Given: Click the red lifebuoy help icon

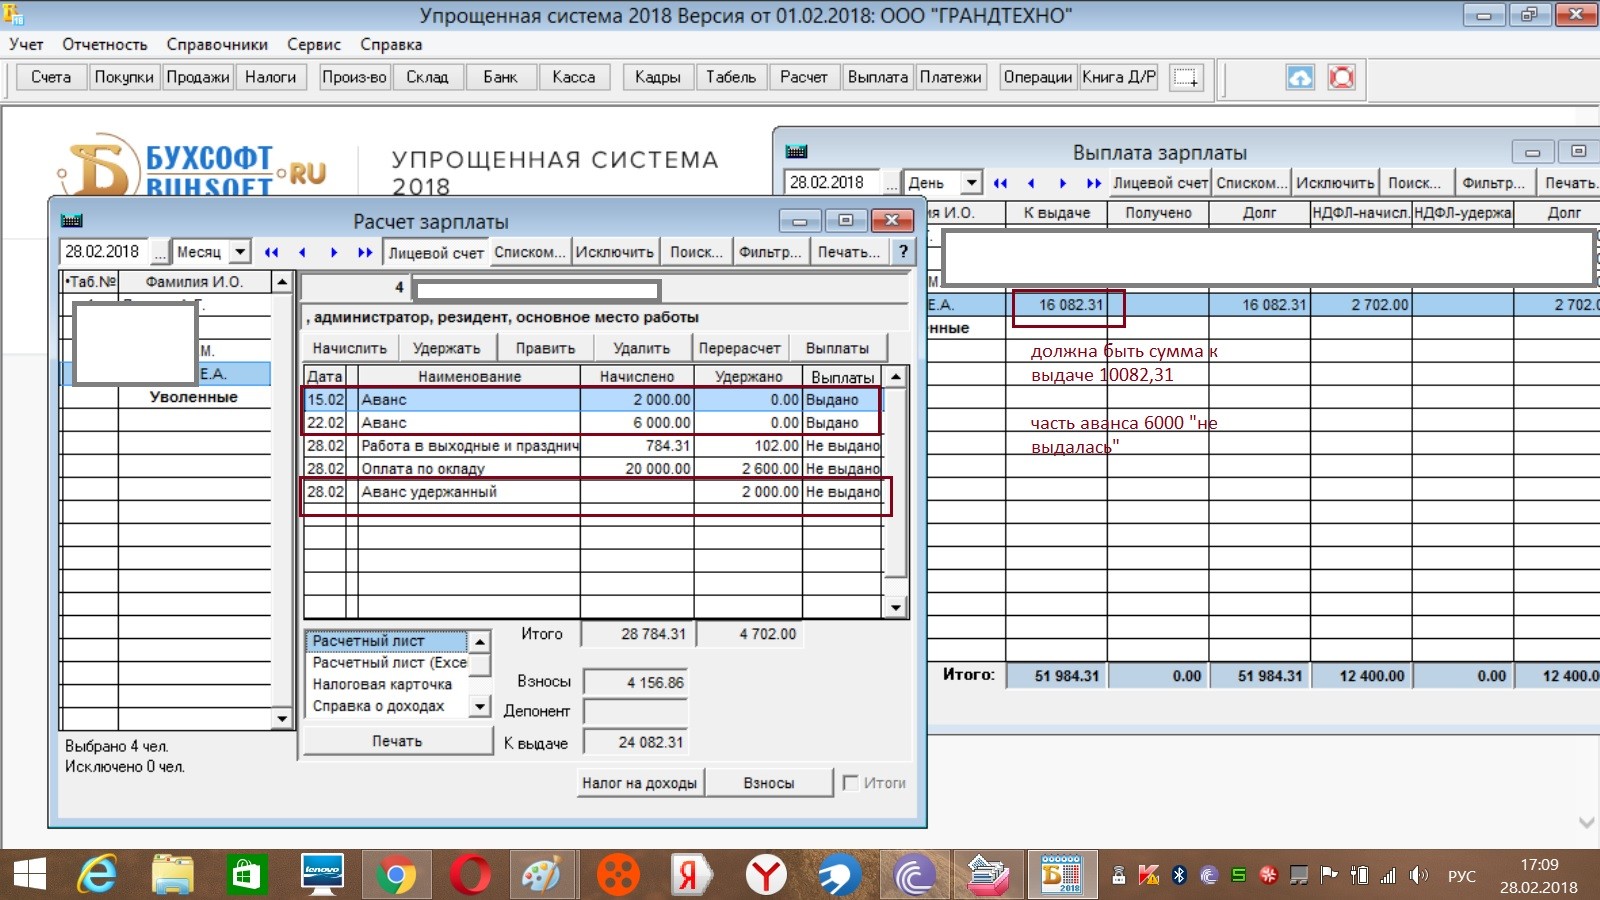Looking at the screenshot, I should (x=1341, y=78).
